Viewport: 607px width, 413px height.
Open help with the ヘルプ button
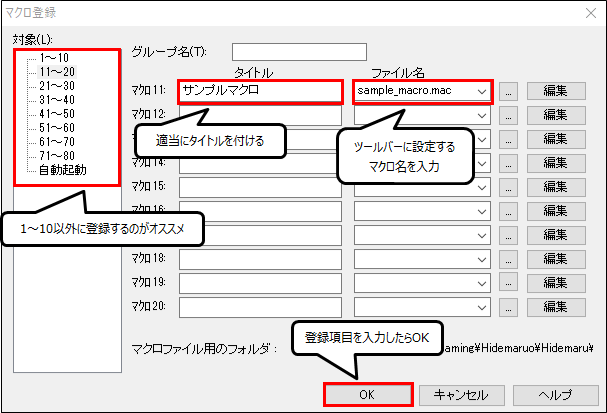tap(556, 395)
